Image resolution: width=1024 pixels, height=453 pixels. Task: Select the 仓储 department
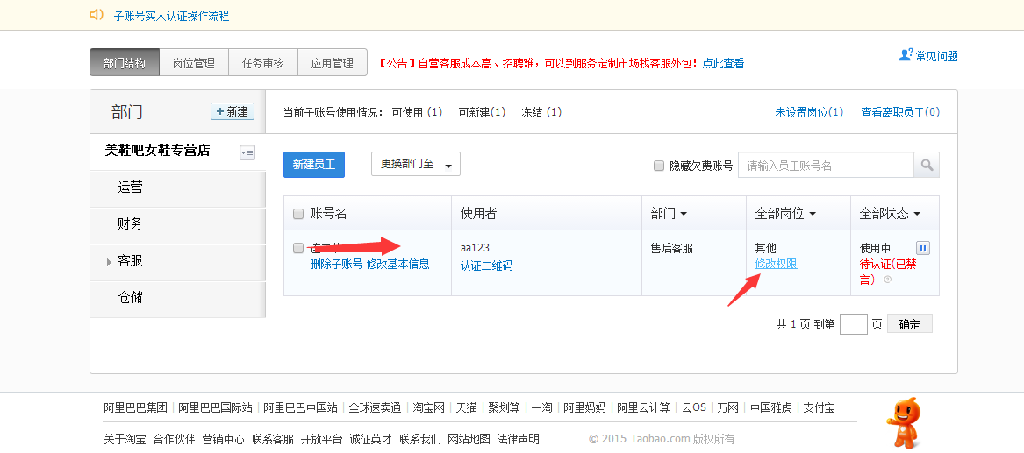(178, 298)
